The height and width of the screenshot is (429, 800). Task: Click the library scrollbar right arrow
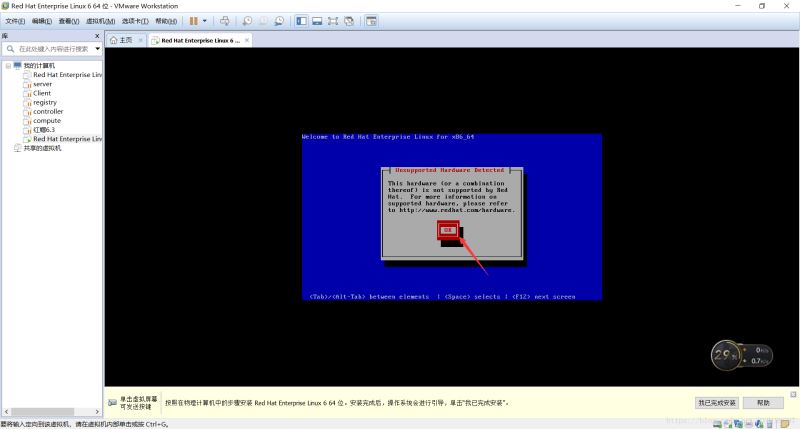(97, 411)
